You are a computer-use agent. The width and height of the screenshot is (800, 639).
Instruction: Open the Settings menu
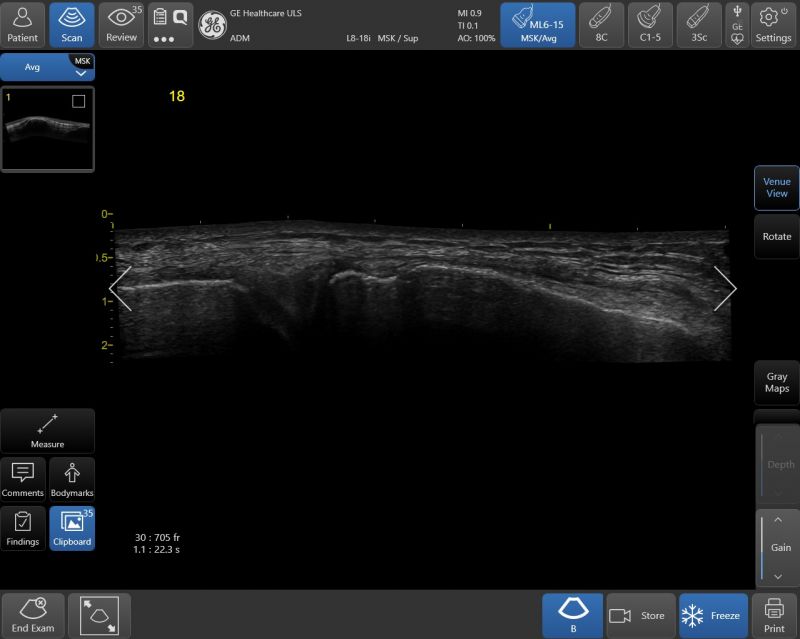point(773,25)
